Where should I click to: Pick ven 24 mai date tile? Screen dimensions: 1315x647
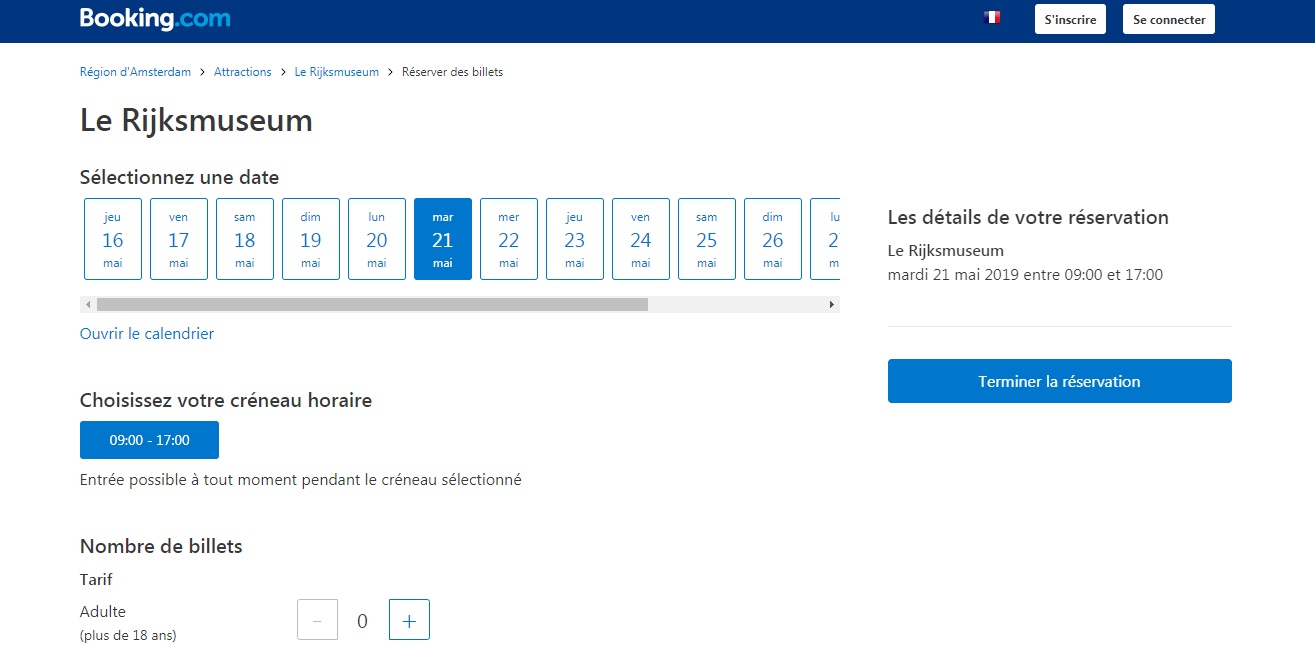(x=641, y=239)
